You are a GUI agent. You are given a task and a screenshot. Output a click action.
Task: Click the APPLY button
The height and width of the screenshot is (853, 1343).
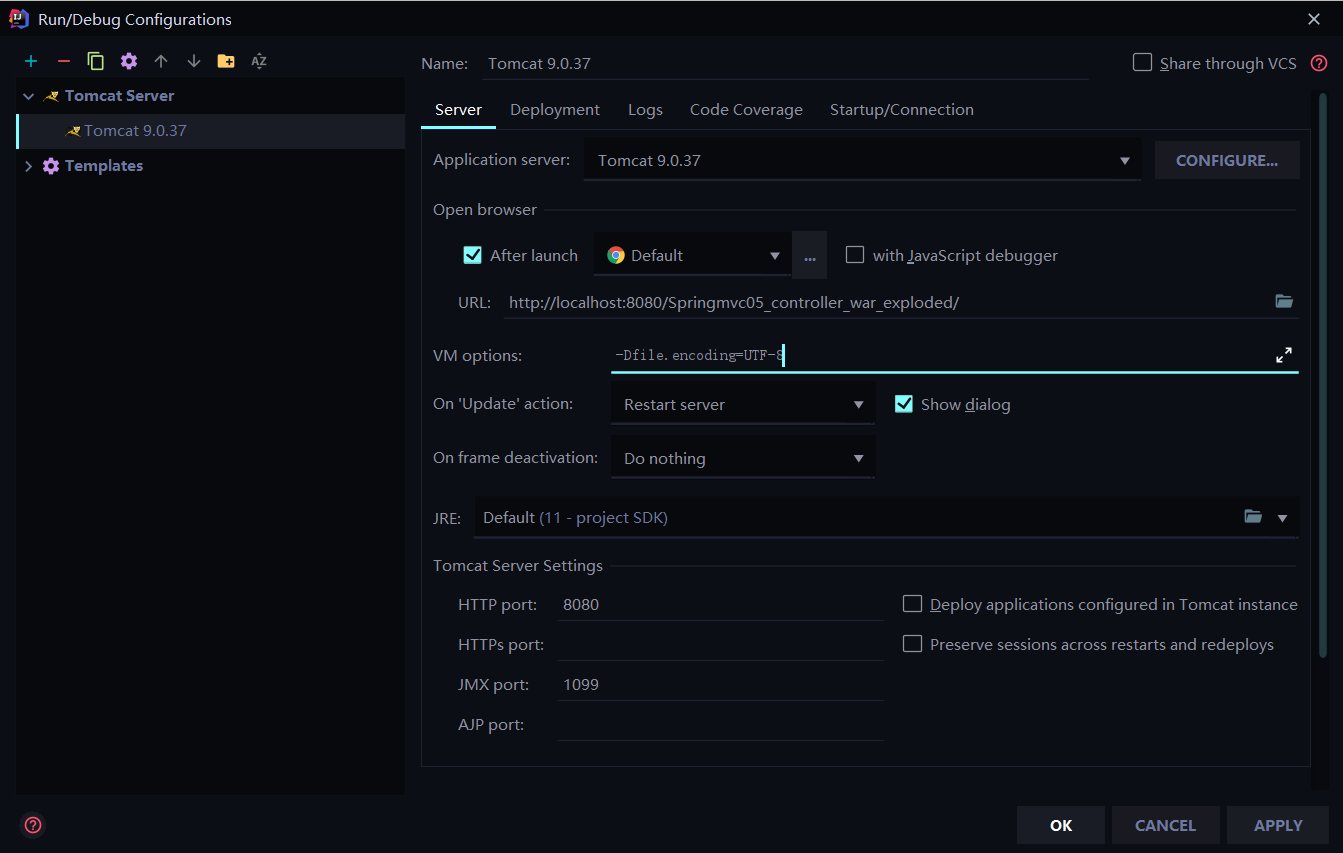coord(1278,825)
